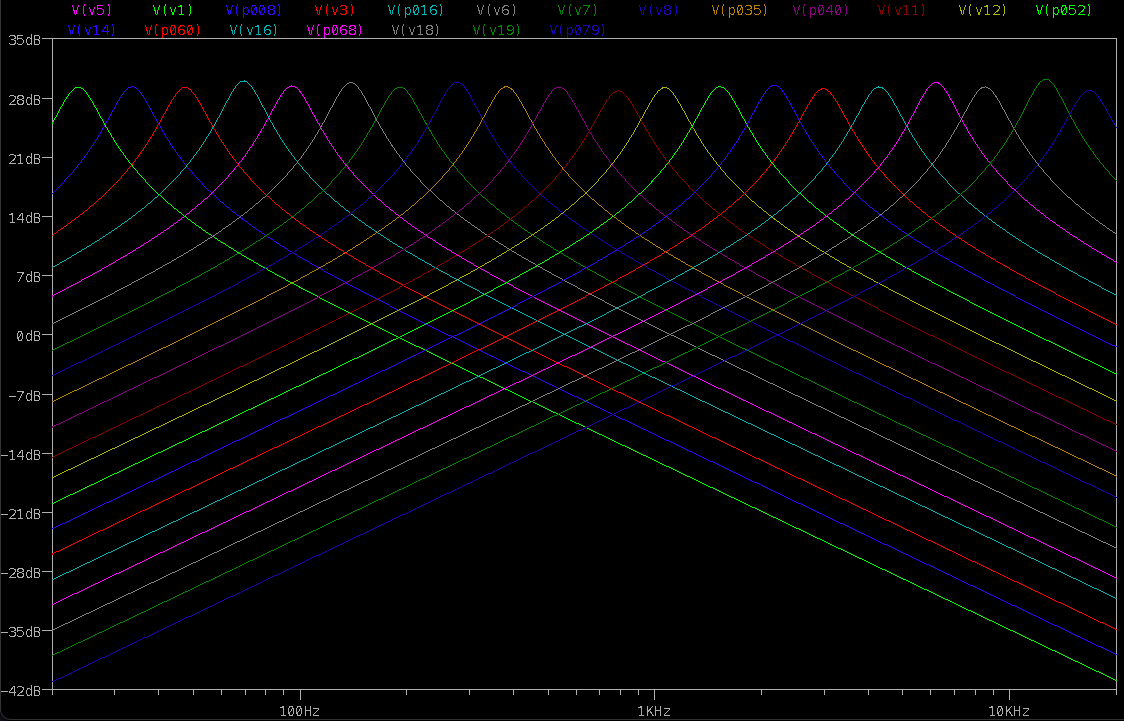The image size is (1124, 721).
Task: Click the 1KHz frequency axis label
Action: [654, 711]
